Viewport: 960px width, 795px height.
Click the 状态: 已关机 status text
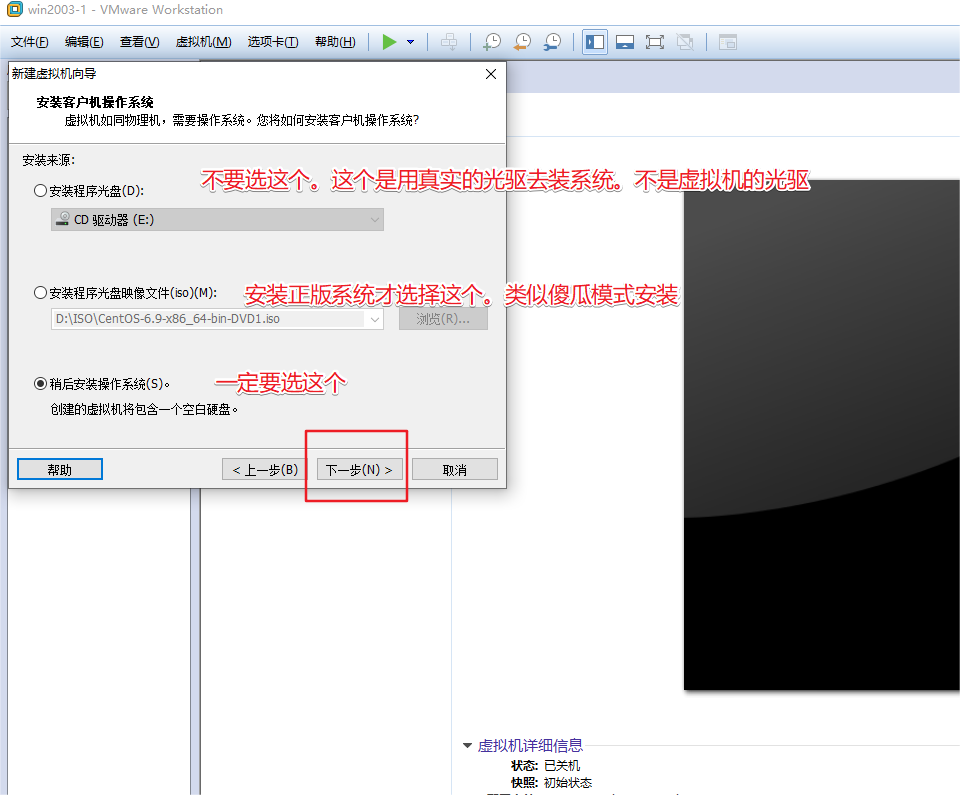tap(546, 766)
